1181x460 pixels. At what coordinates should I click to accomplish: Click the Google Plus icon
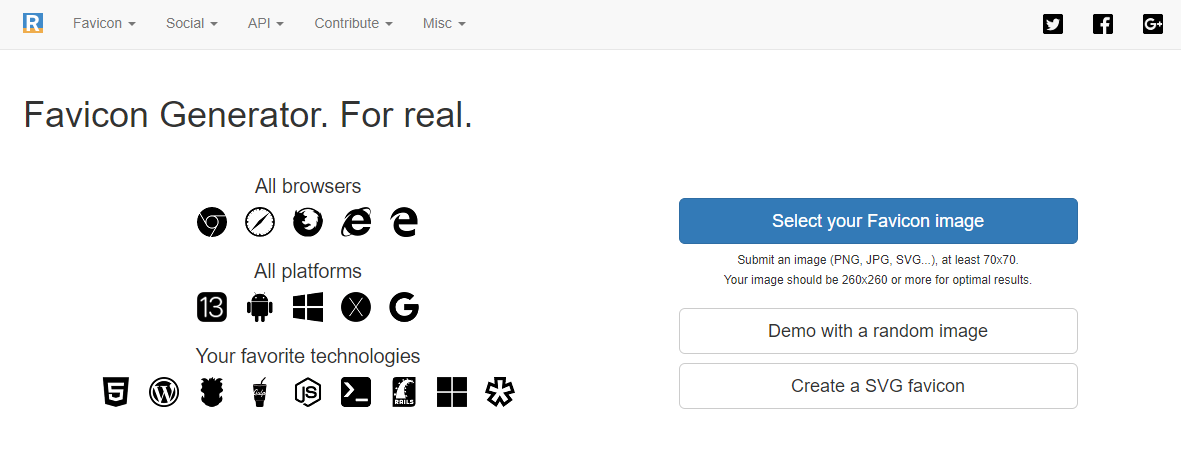(x=1152, y=24)
